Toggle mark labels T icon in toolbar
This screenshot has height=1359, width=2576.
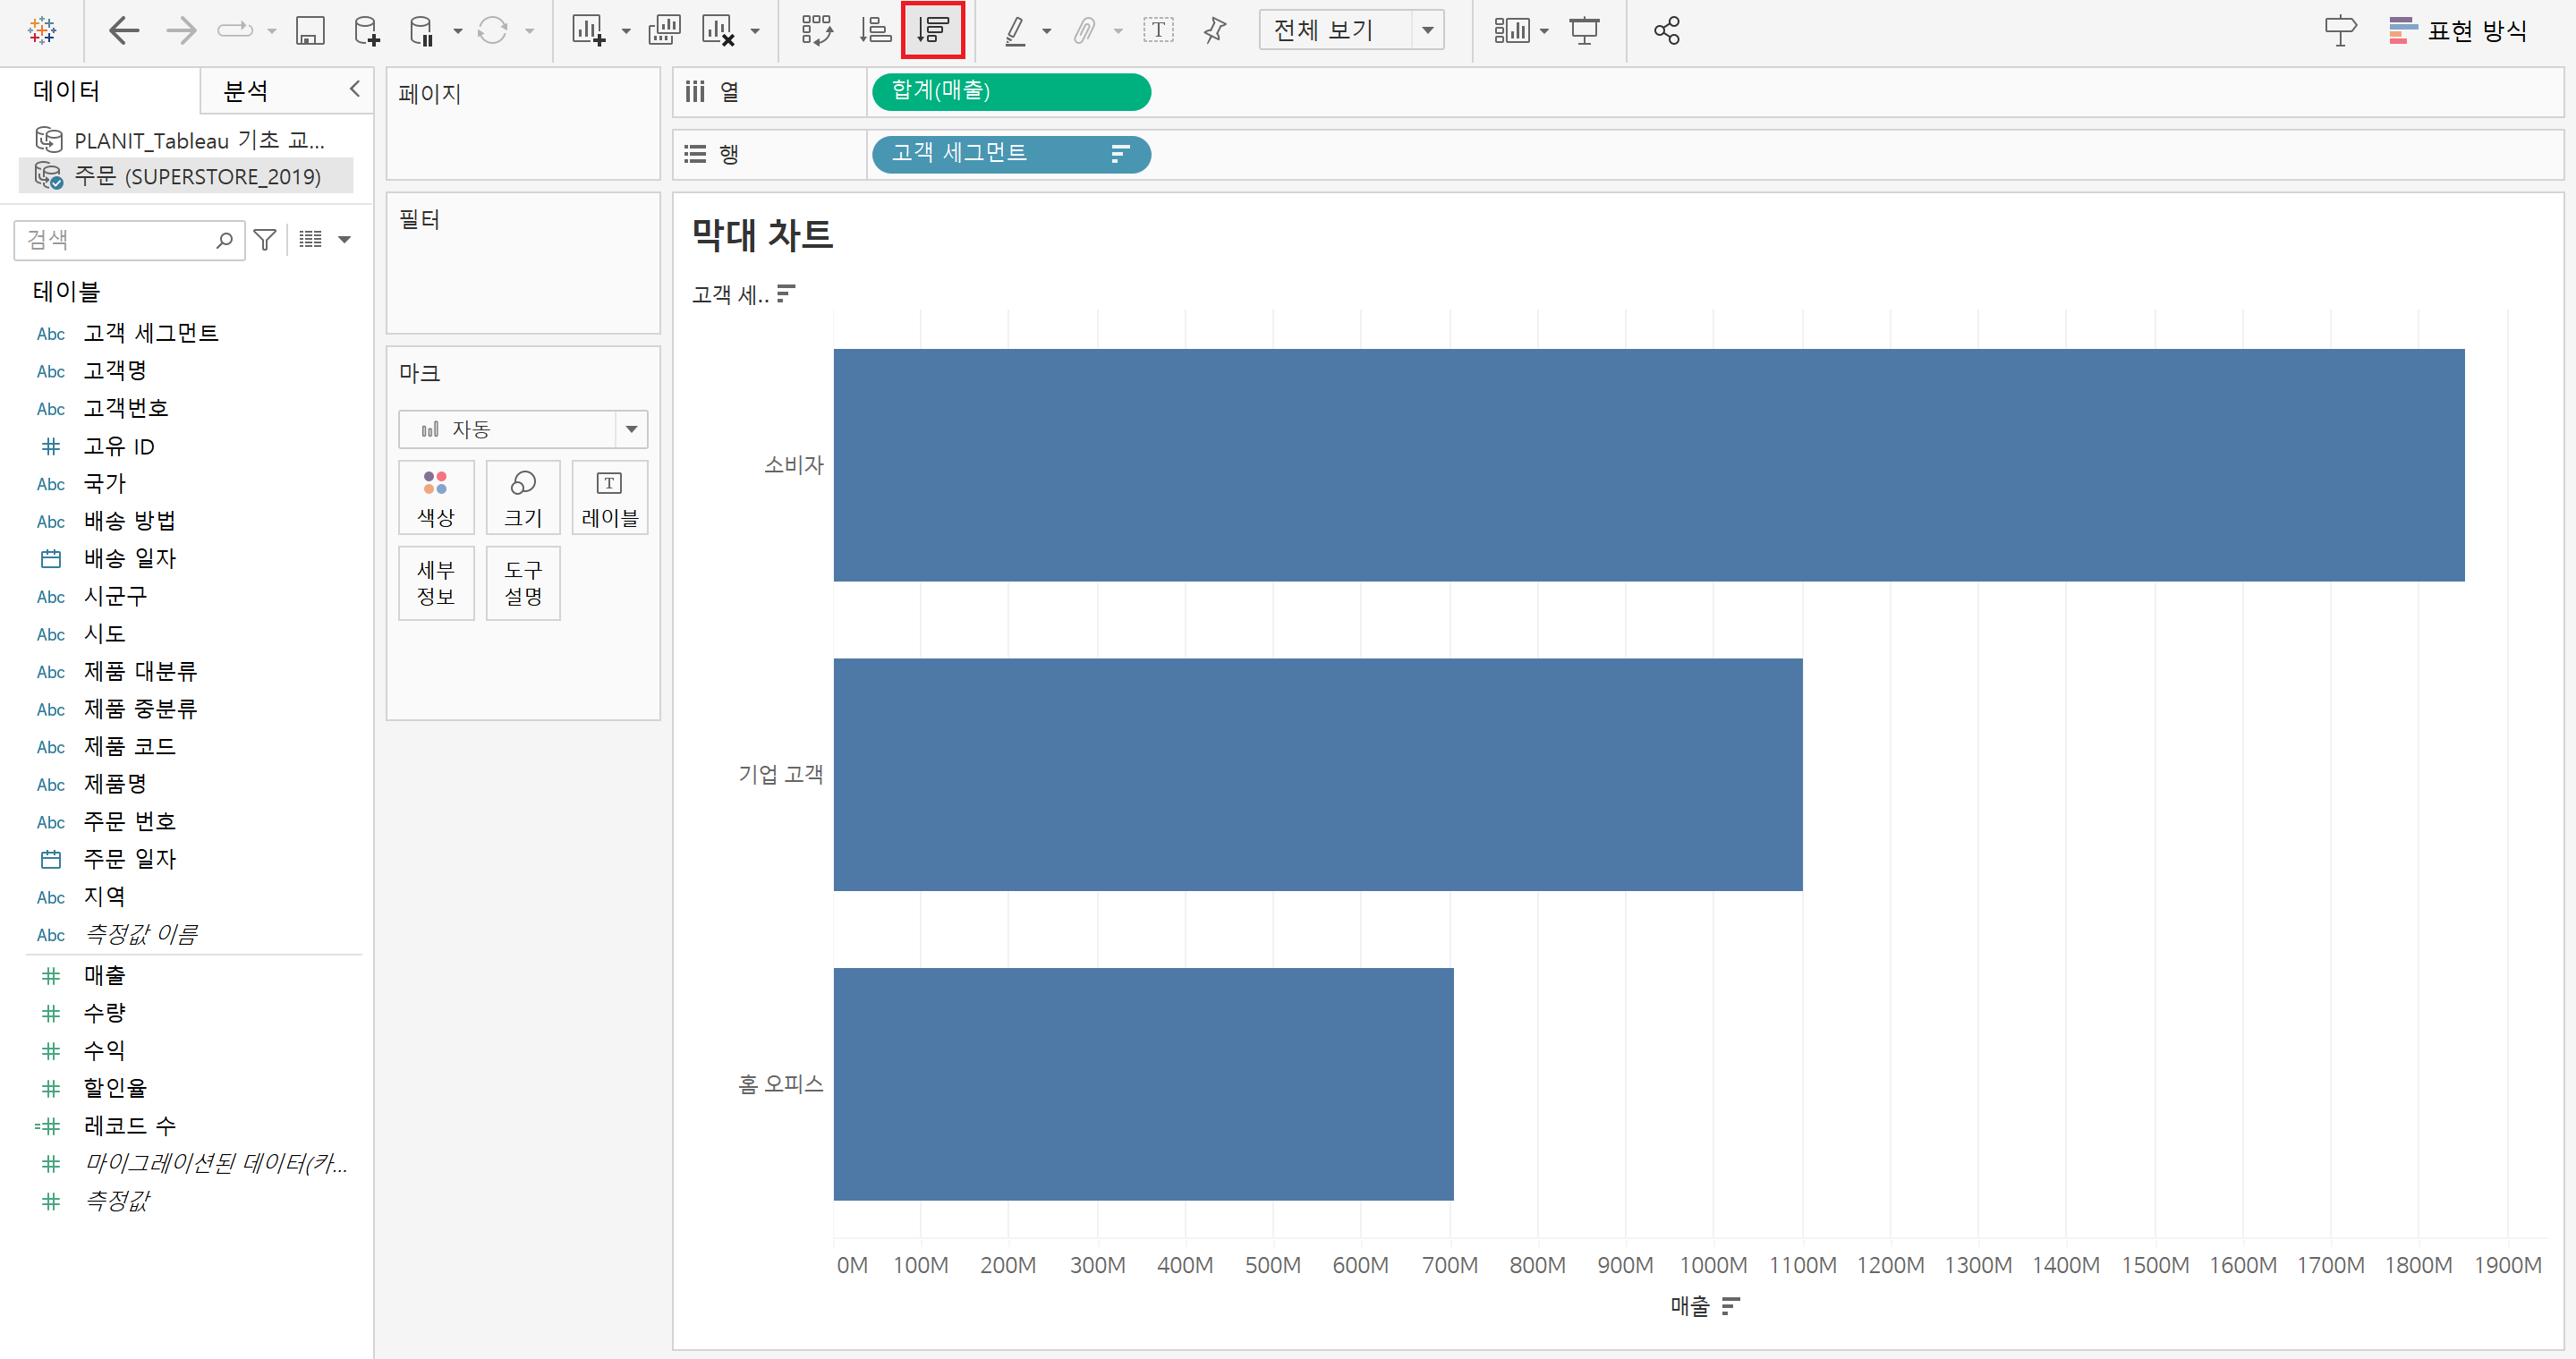pos(1158,30)
